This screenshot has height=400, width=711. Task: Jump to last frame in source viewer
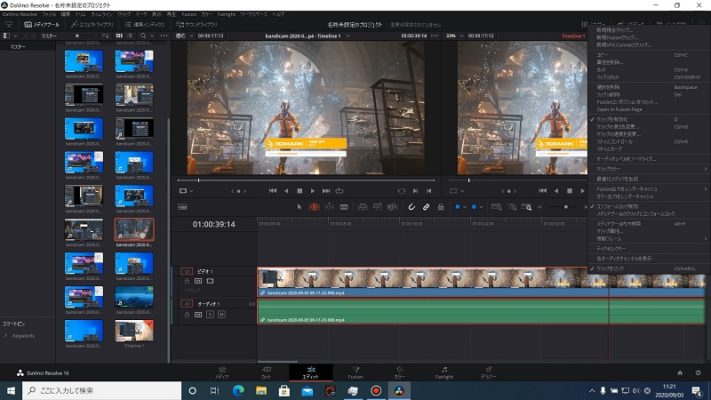pos(326,191)
